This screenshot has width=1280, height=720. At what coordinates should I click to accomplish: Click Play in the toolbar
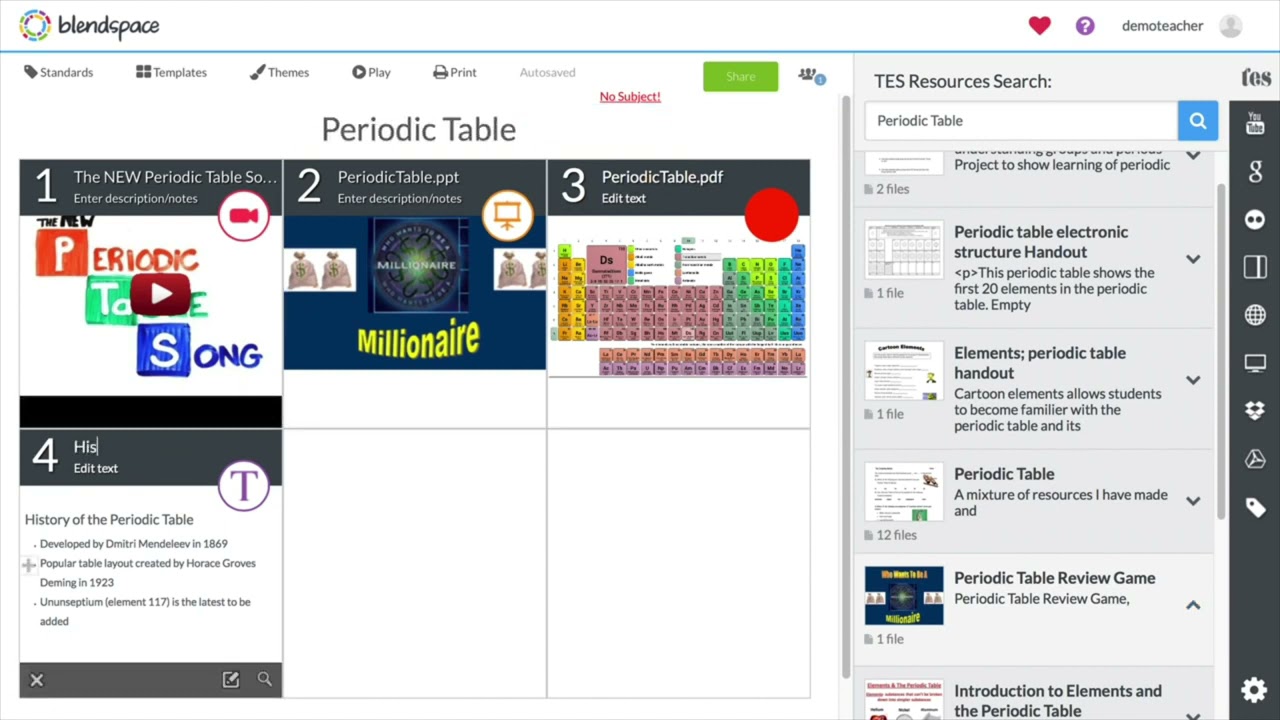pyautogui.click(x=371, y=72)
